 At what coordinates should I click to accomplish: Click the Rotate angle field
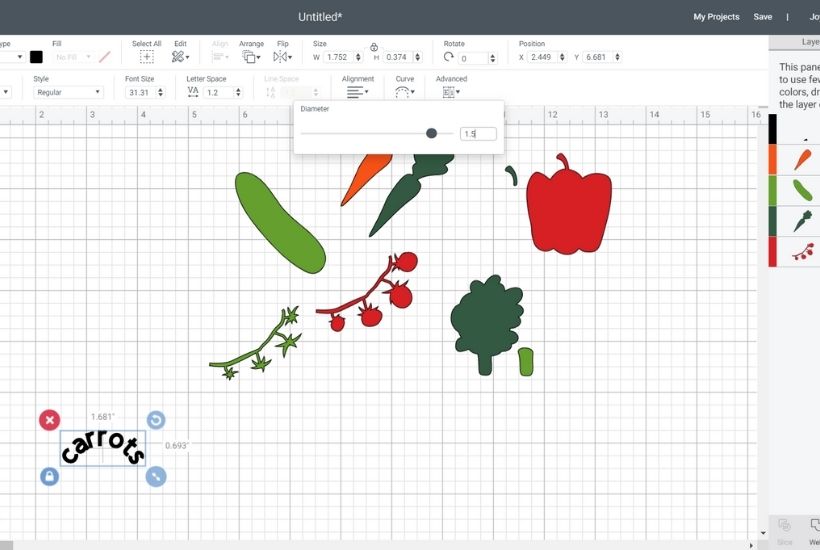[473, 58]
